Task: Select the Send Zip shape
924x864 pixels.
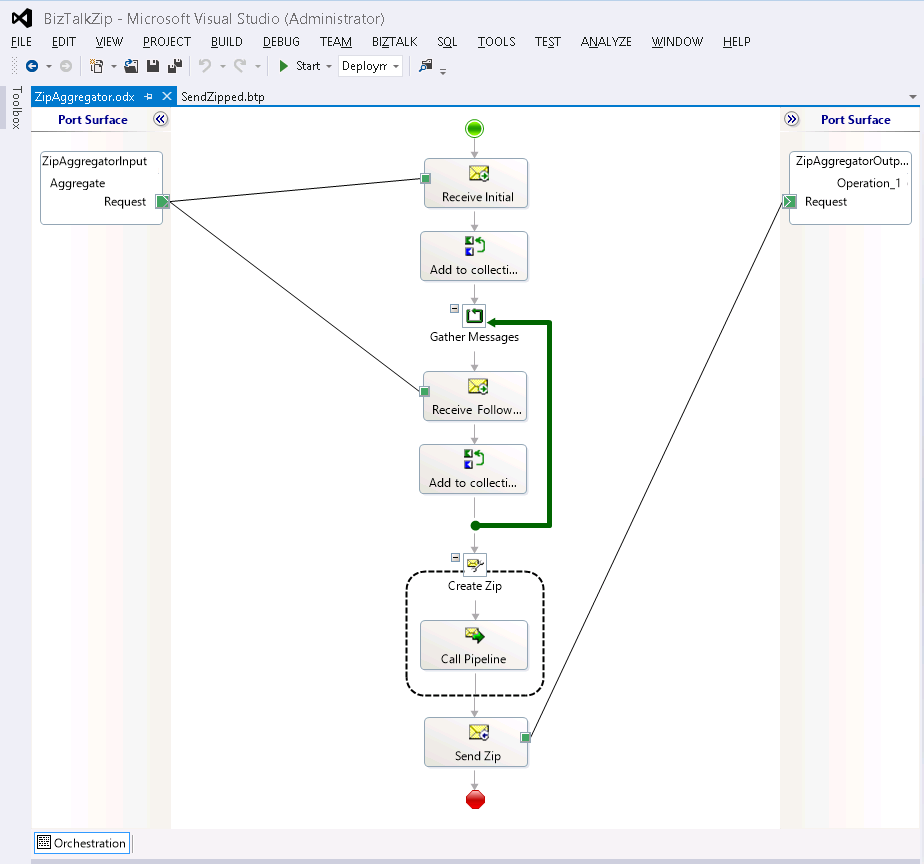Action: [476, 742]
